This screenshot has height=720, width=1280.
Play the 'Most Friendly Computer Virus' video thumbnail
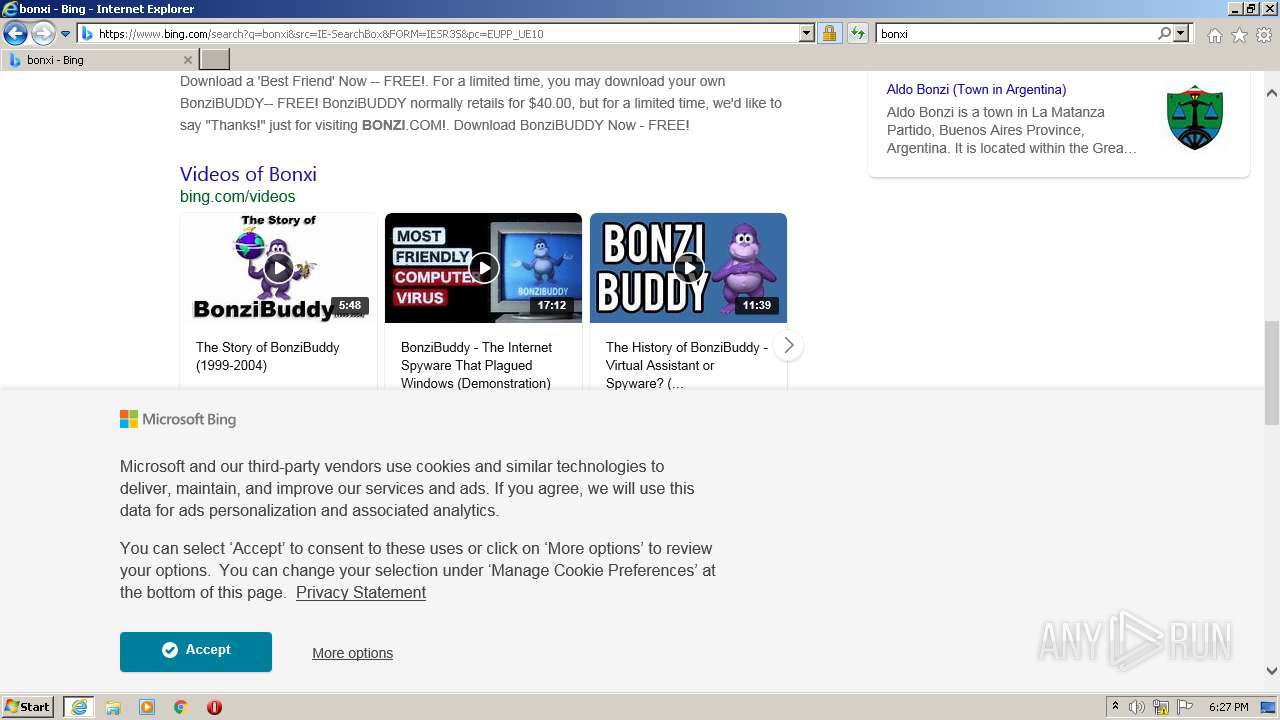[483, 268]
